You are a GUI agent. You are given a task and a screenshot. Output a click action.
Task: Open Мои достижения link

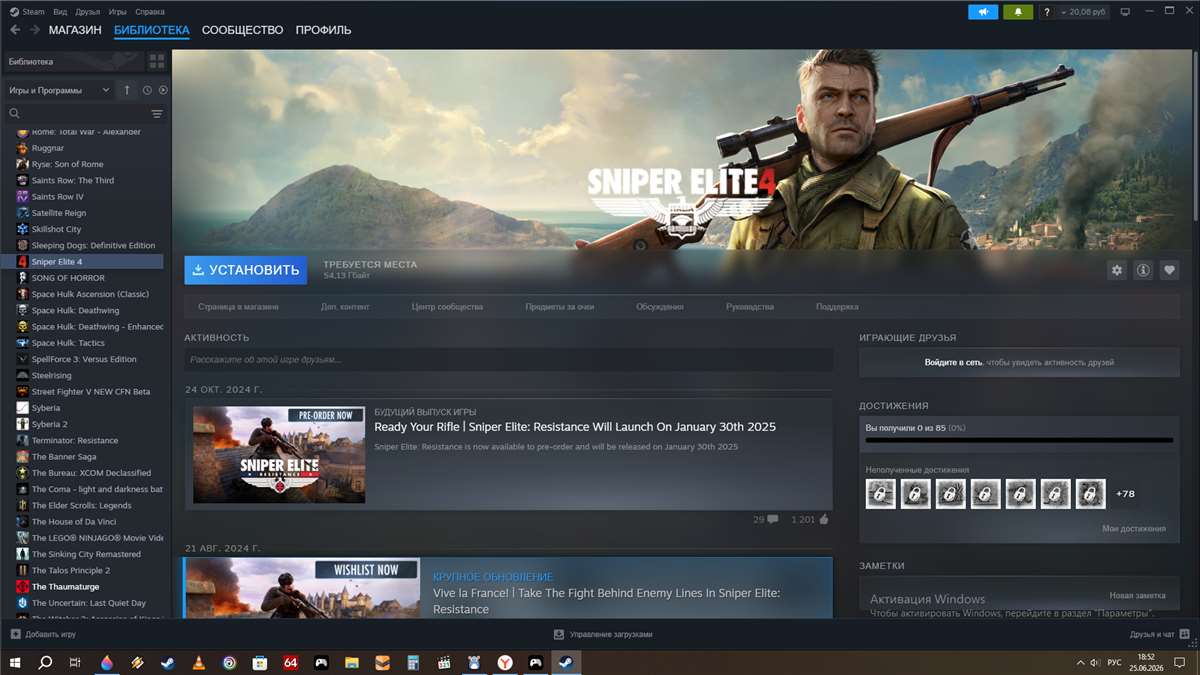point(1134,529)
